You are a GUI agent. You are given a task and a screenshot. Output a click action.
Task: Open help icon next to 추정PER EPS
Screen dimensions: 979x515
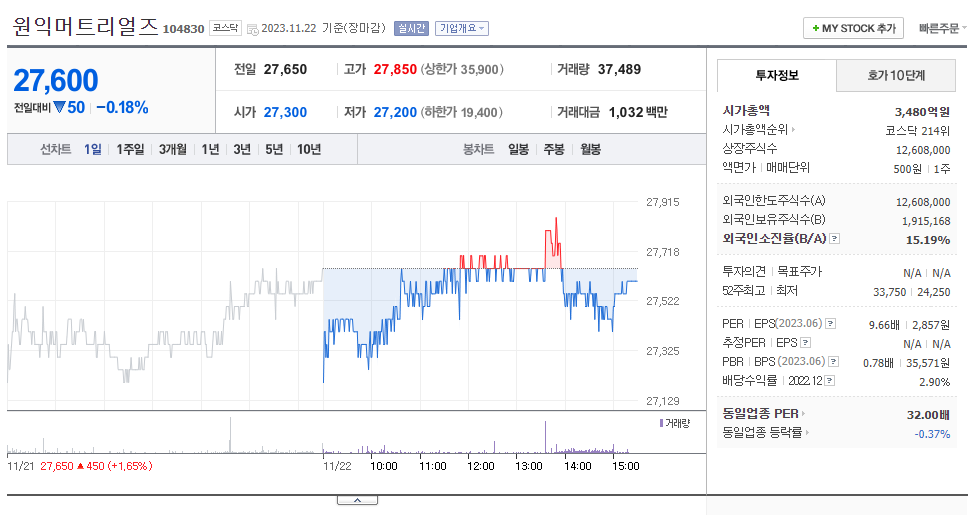[x=805, y=342]
